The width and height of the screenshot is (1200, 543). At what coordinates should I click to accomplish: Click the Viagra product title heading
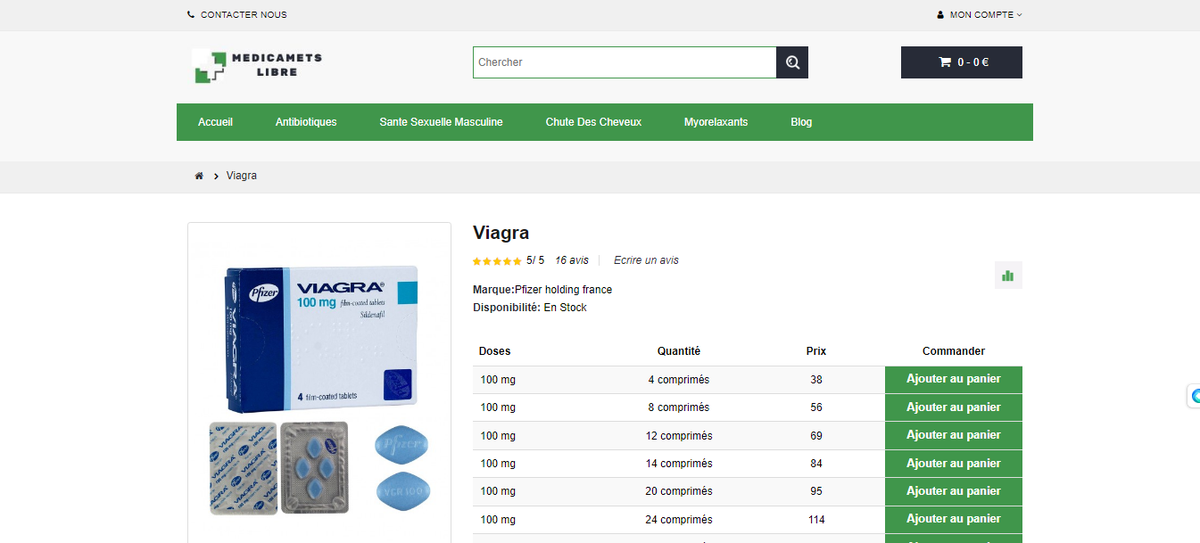501,233
